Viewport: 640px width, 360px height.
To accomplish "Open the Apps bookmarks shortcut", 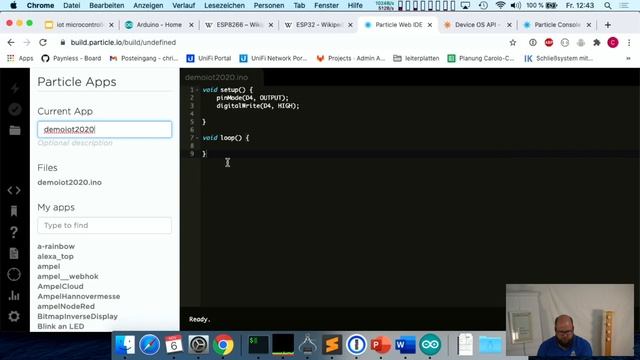I will [20, 58].
